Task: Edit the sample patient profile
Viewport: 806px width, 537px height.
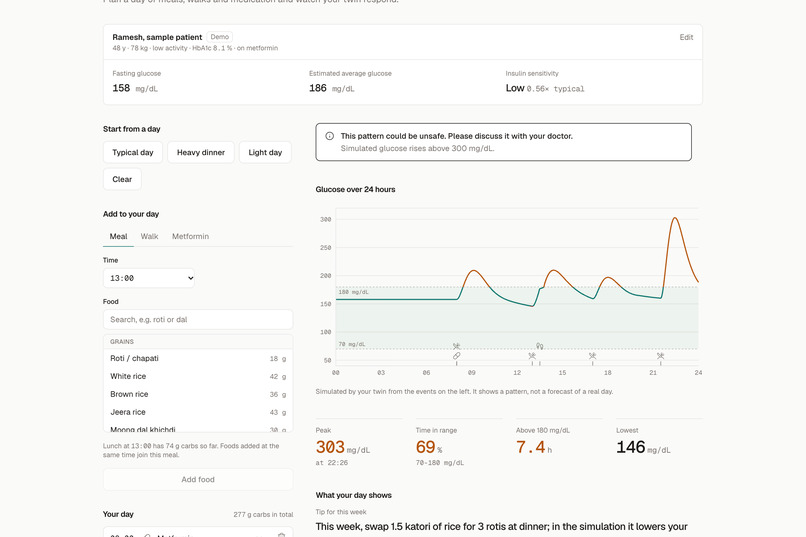Action: coord(686,37)
